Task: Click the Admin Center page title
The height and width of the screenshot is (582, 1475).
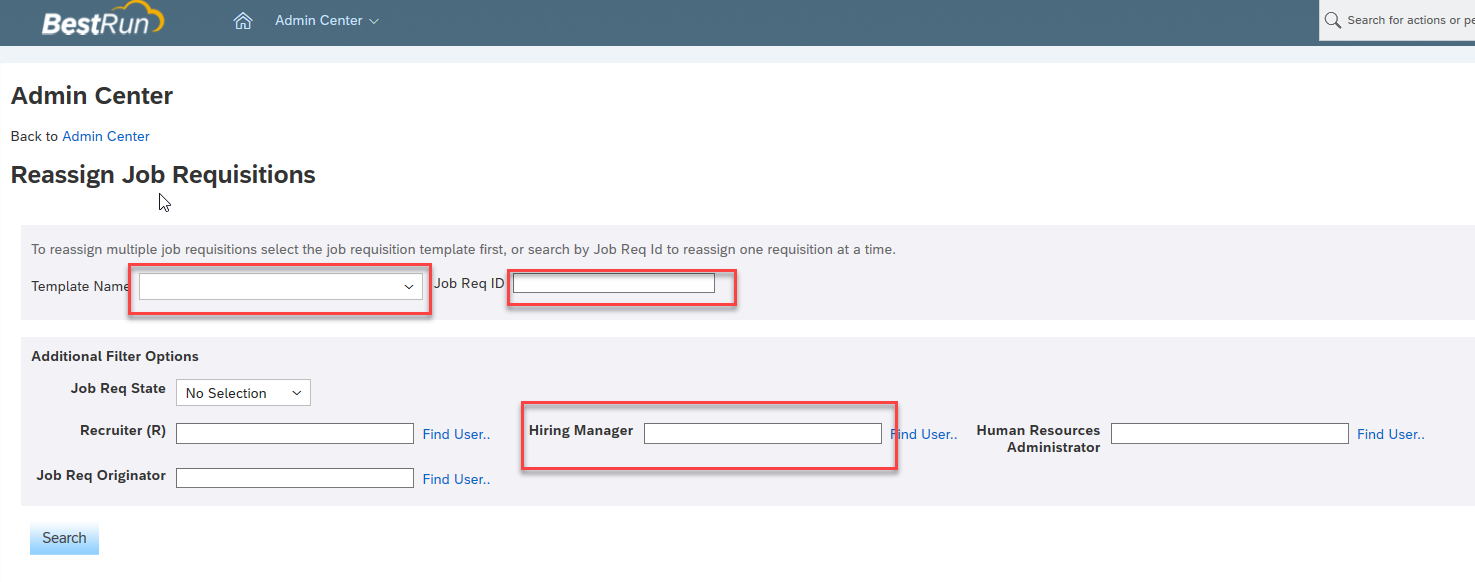Action: 92,96
